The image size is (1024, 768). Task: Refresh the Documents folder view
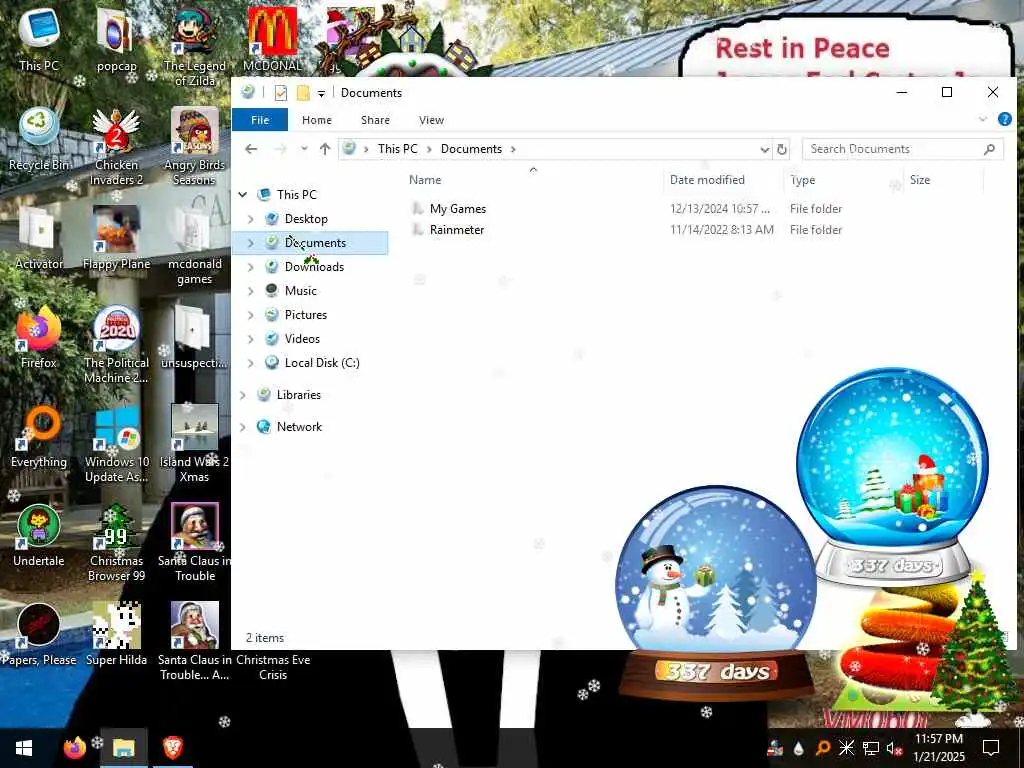781,149
